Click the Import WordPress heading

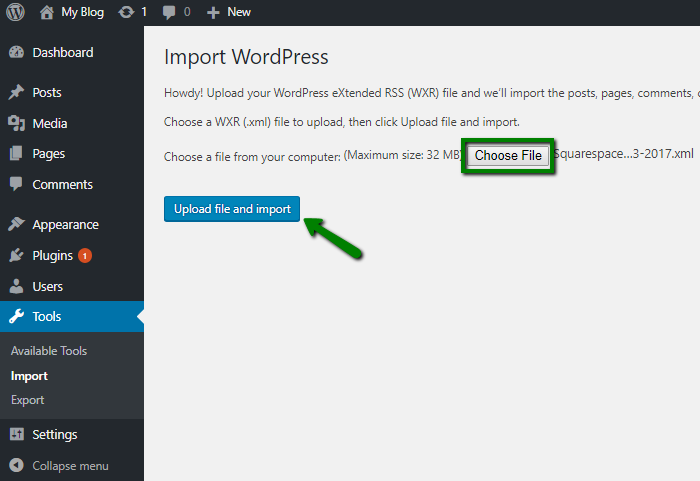(246, 57)
